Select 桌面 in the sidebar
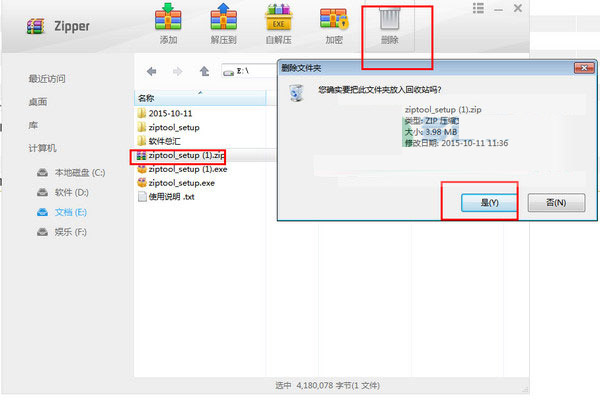600x403 pixels. (x=38, y=102)
